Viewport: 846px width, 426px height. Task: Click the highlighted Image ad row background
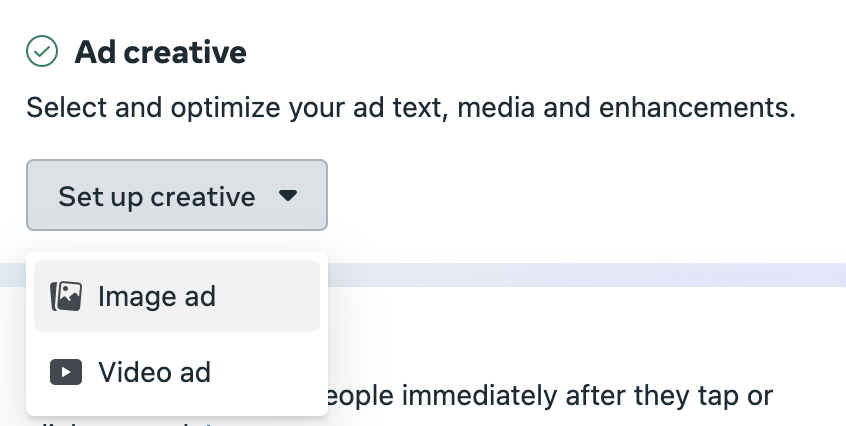pos(268,296)
